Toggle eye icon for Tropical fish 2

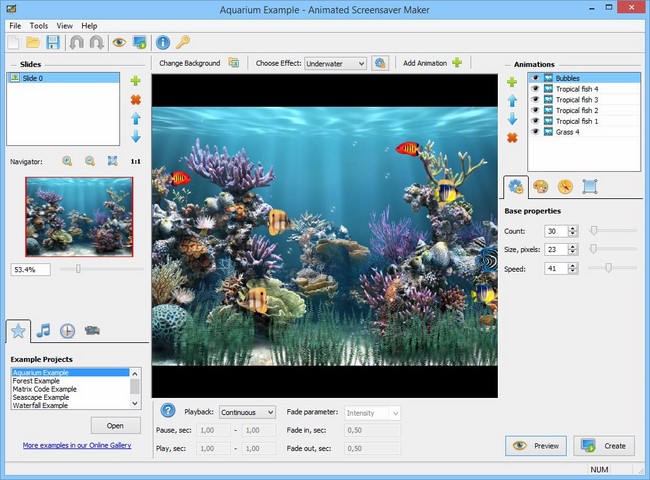pyautogui.click(x=535, y=110)
